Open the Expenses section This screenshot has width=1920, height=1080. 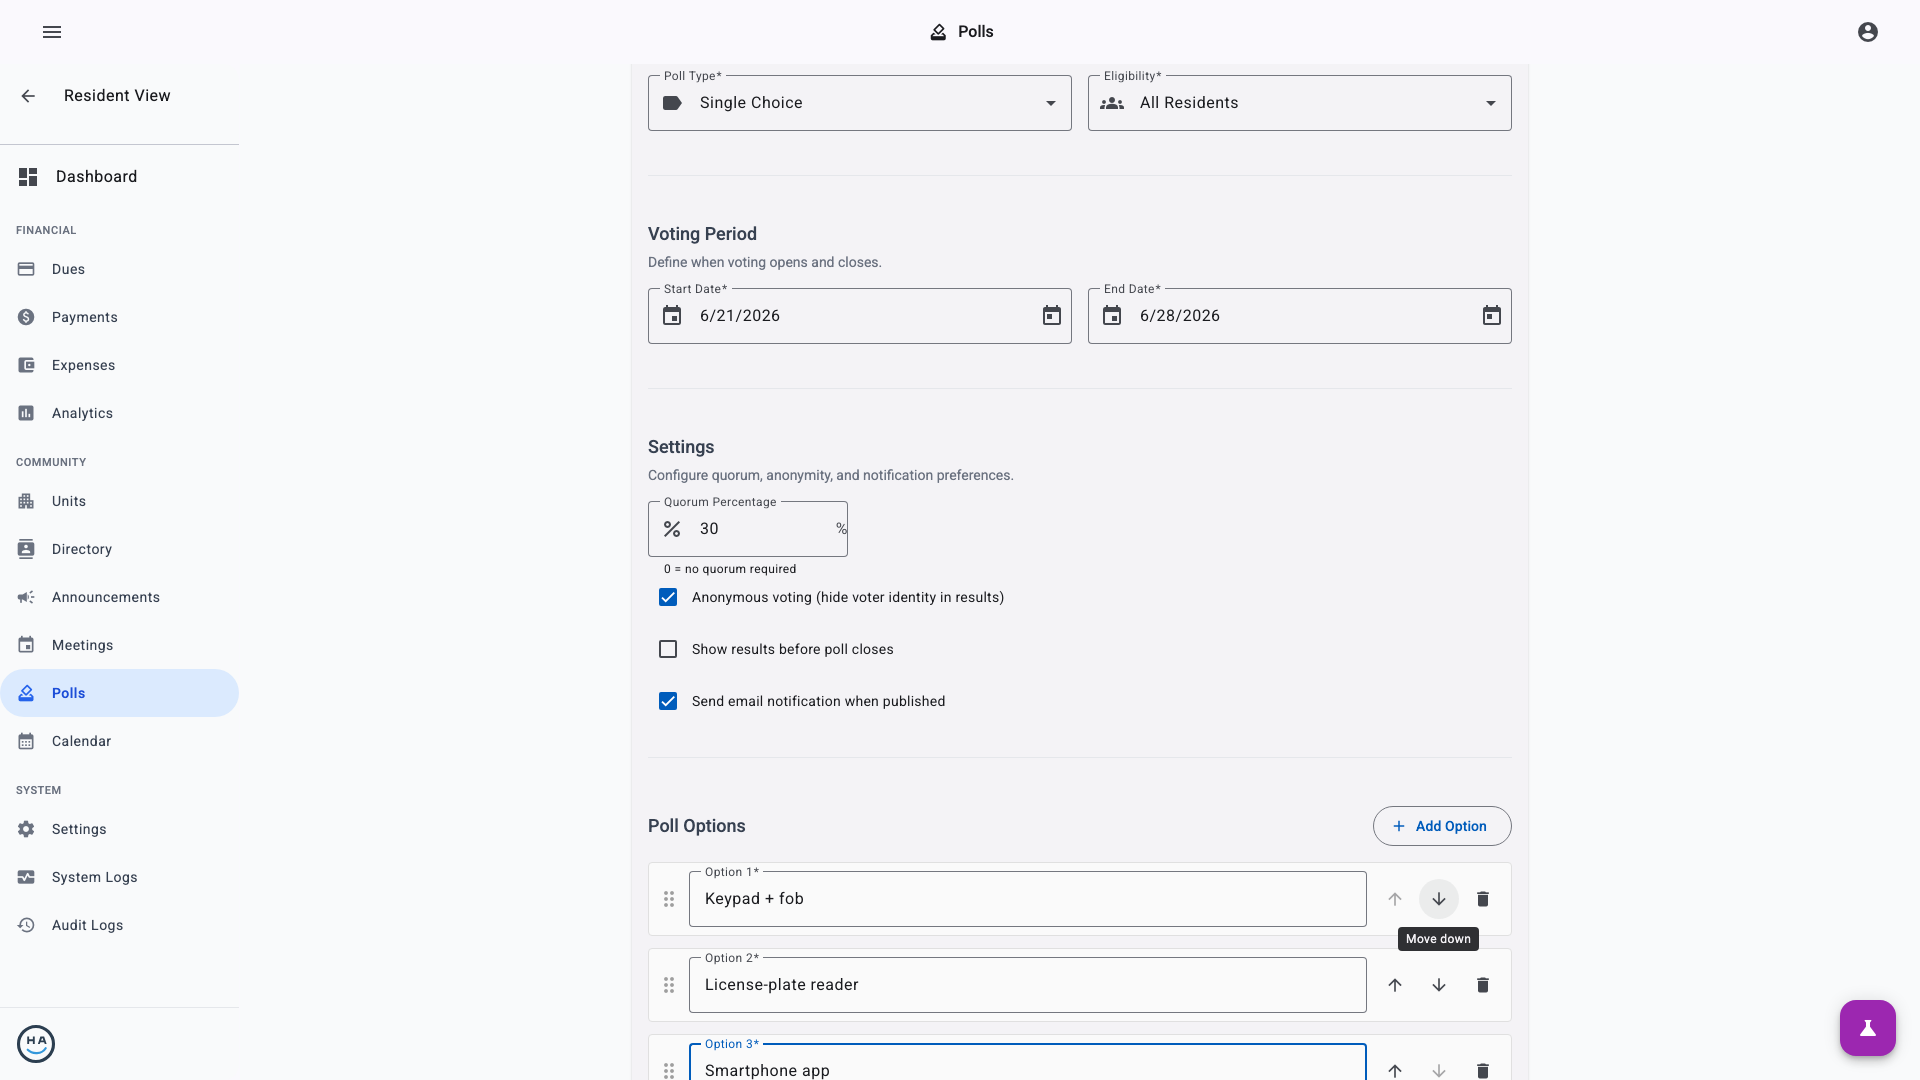point(120,365)
